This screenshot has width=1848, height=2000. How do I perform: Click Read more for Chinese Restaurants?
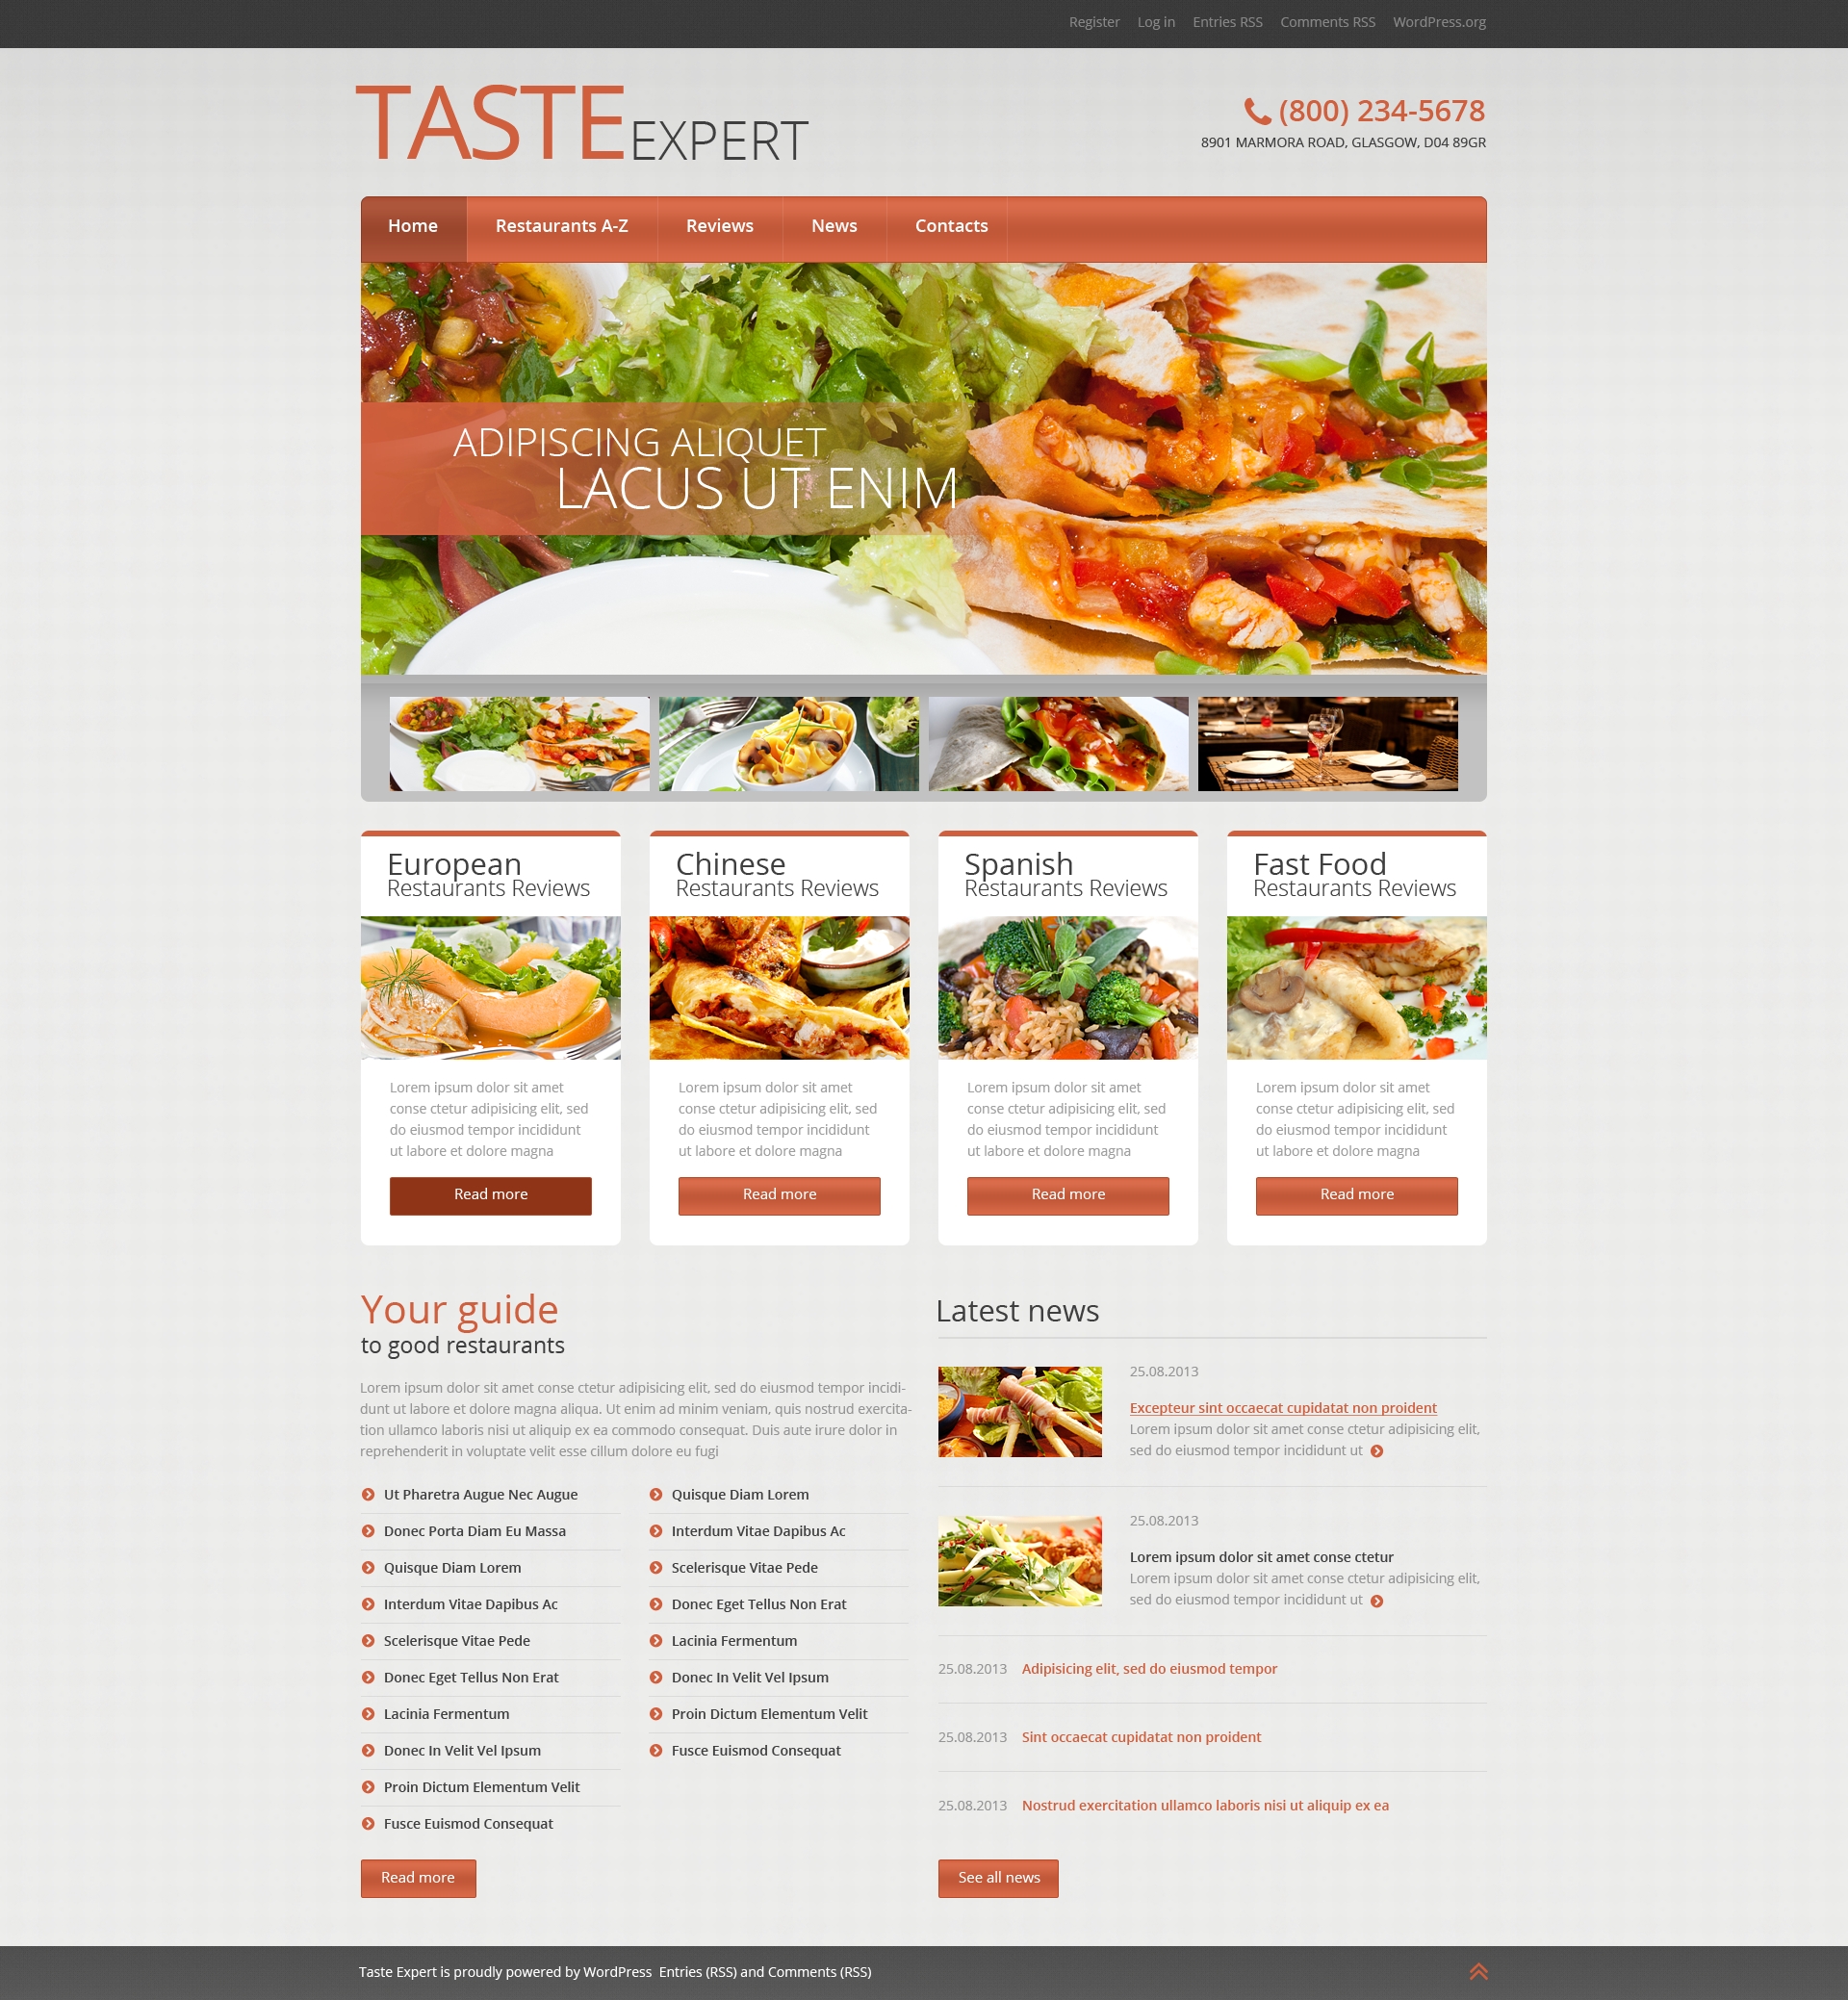(779, 1193)
